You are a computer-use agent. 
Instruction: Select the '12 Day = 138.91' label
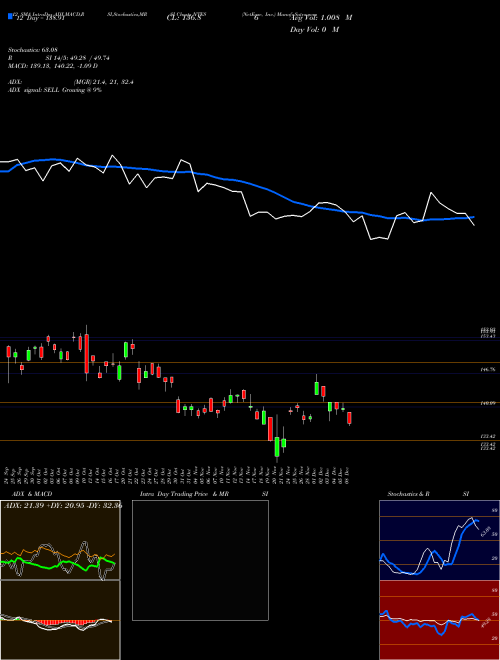pyautogui.click(x=40, y=18)
